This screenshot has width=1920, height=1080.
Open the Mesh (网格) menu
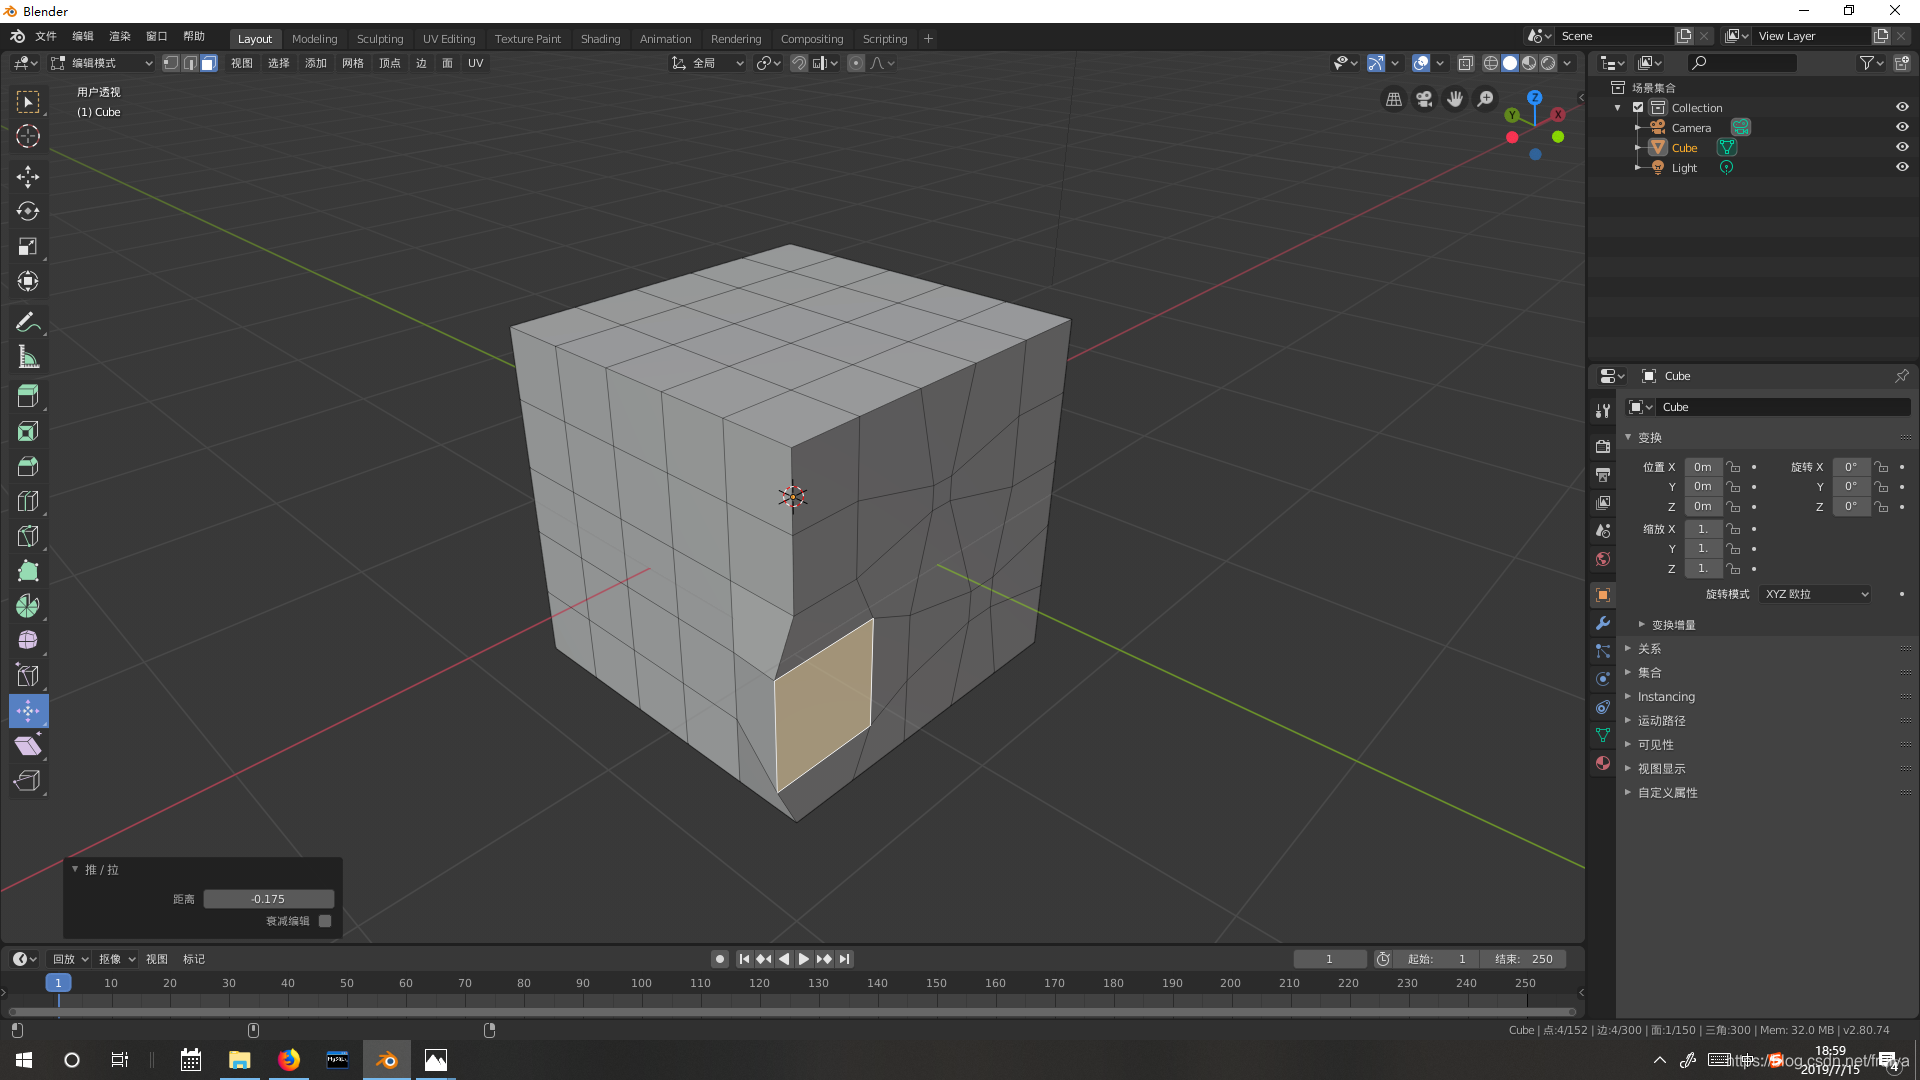352,63
